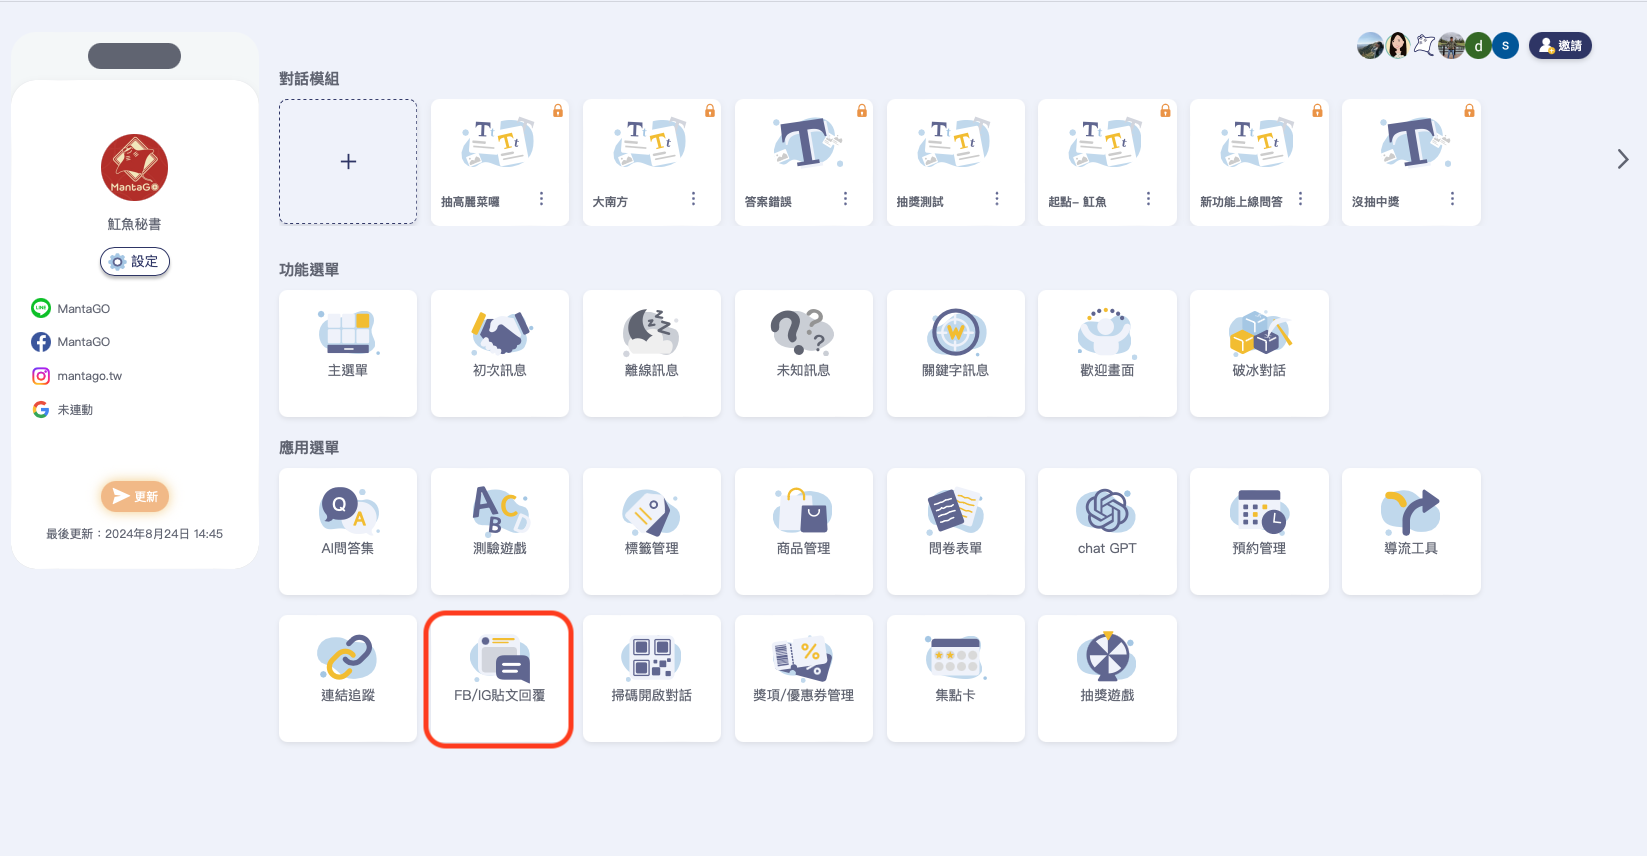This screenshot has height=856, width=1647.
Task: Open the 集點卡 loyalty card app
Action: pyautogui.click(x=955, y=677)
